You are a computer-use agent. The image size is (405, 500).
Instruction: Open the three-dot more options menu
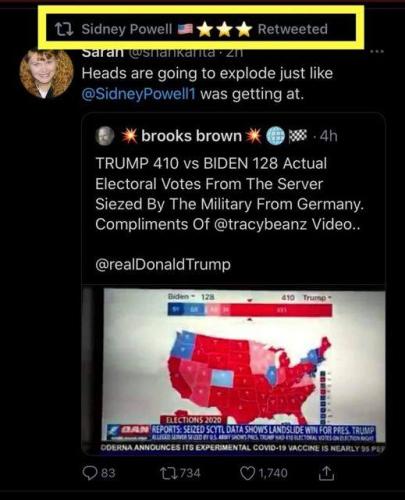[x=377, y=52]
